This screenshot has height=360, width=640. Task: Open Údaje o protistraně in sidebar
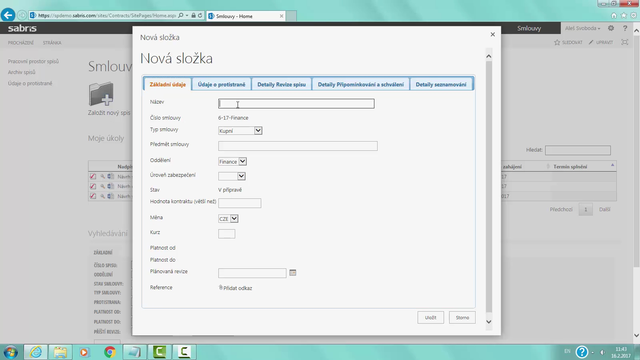point(30,83)
